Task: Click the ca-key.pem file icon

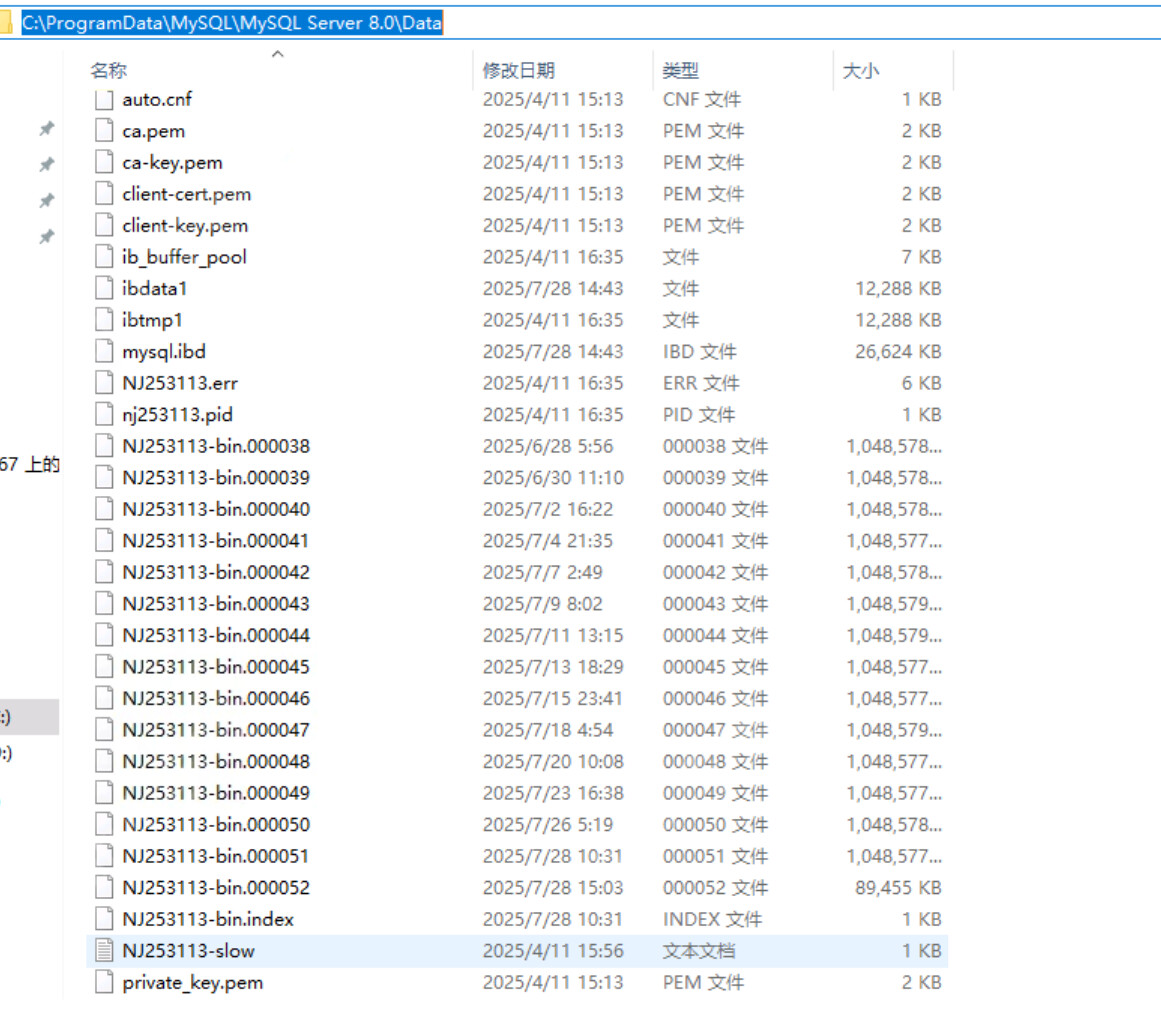Action: coord(104,162)
